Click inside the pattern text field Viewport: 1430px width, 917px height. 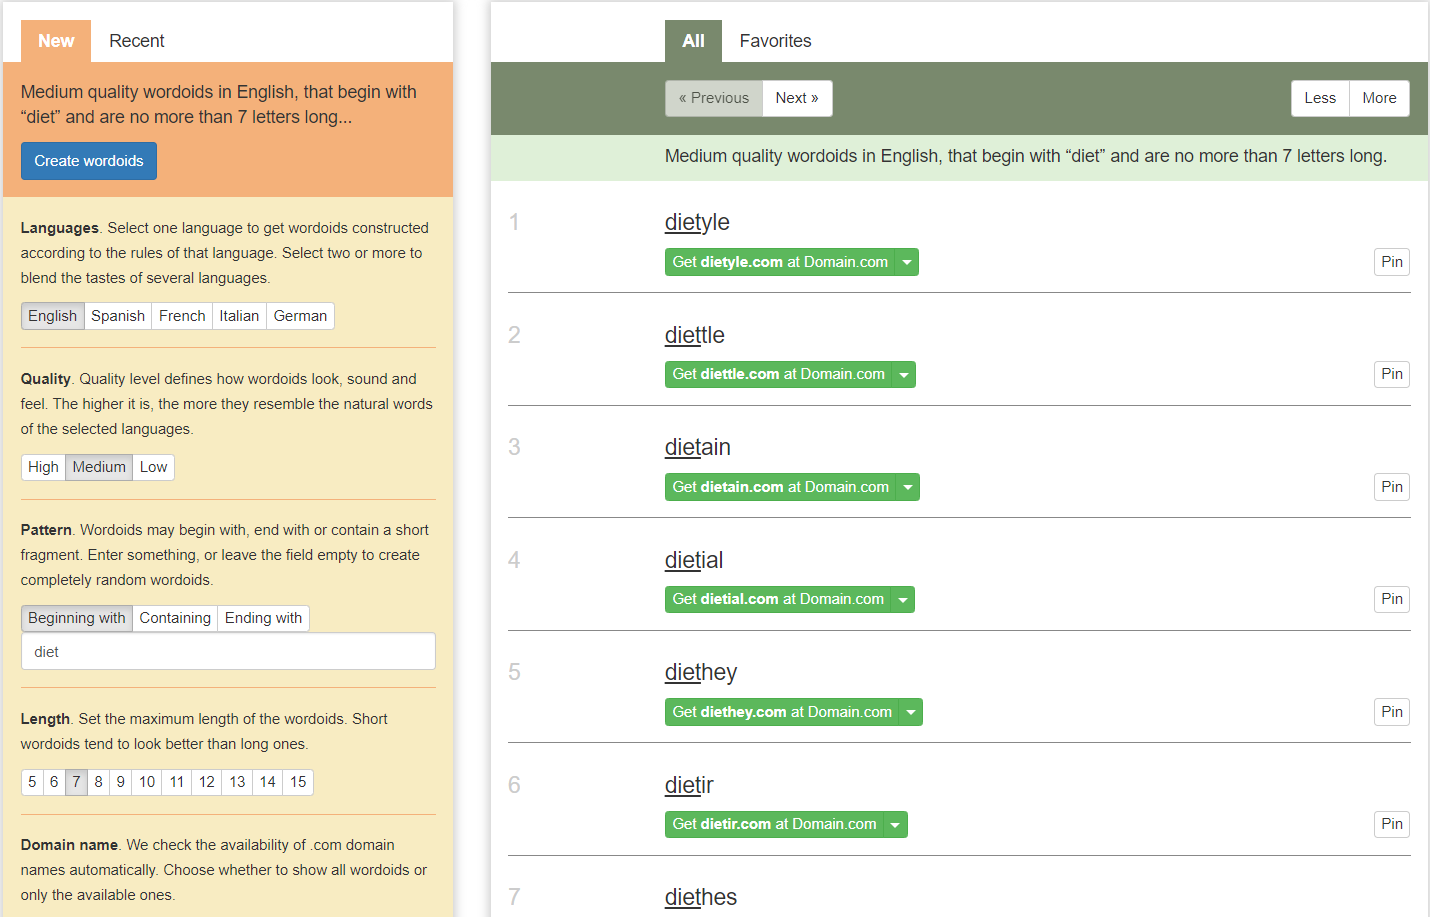228,651
